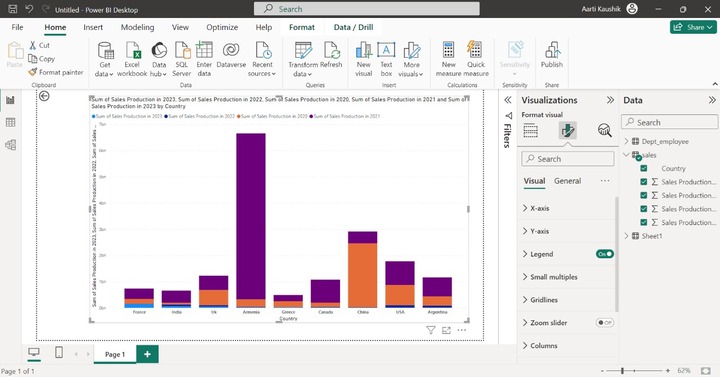This screenshot has width=720, height=377.
Task: Click the Redo arrow in title bar
Action: (x=45, y=9)
